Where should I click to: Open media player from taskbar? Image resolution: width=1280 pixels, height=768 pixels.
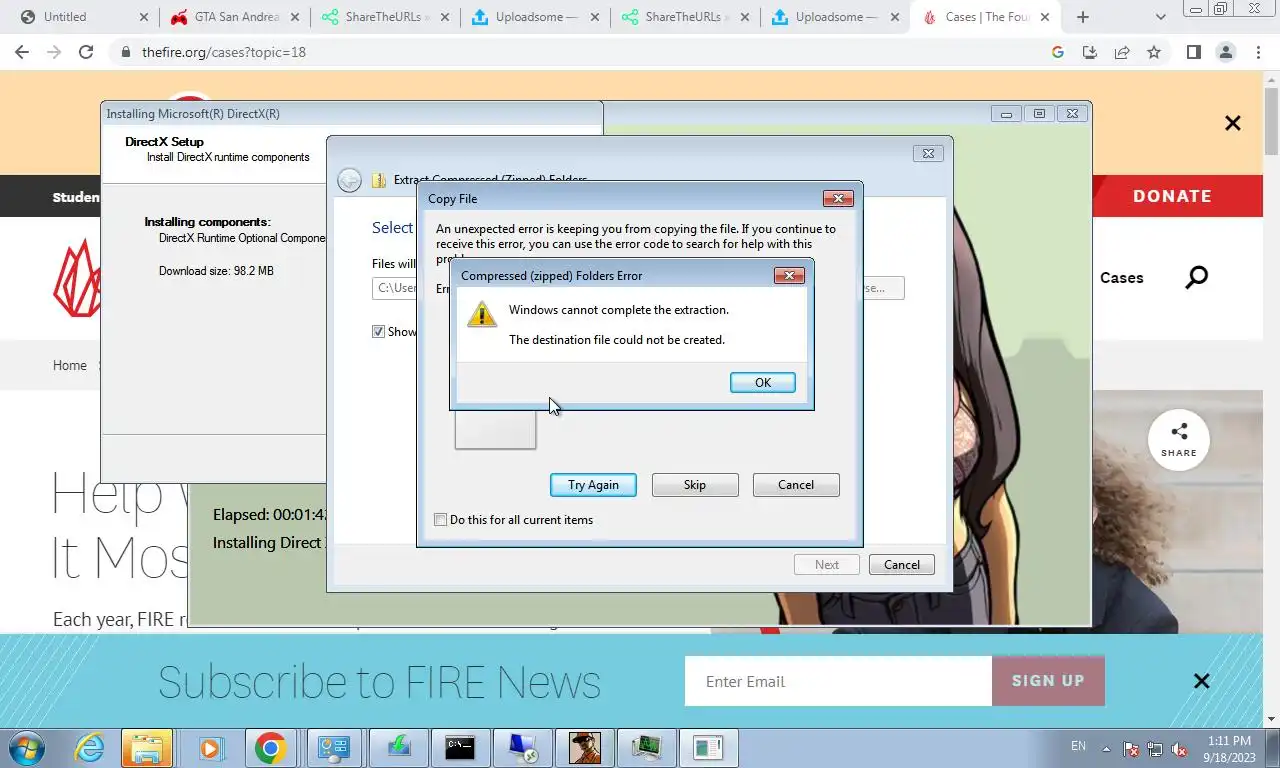(210, 748)
